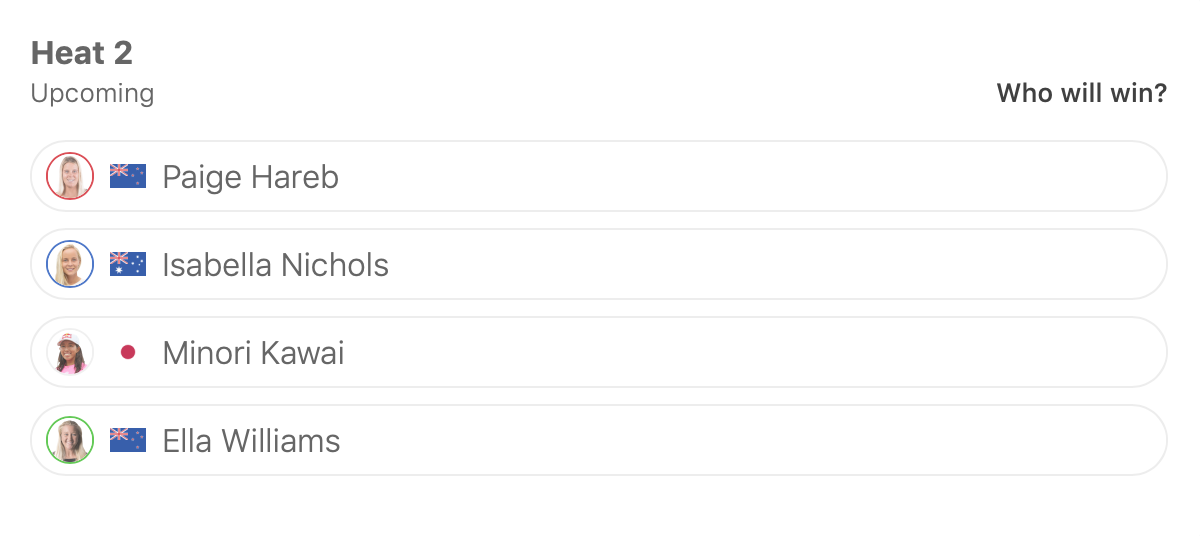1200x536 pixels.
Task: Click the Japan flag beside Minori Kawai
Action: pos(128,353)
